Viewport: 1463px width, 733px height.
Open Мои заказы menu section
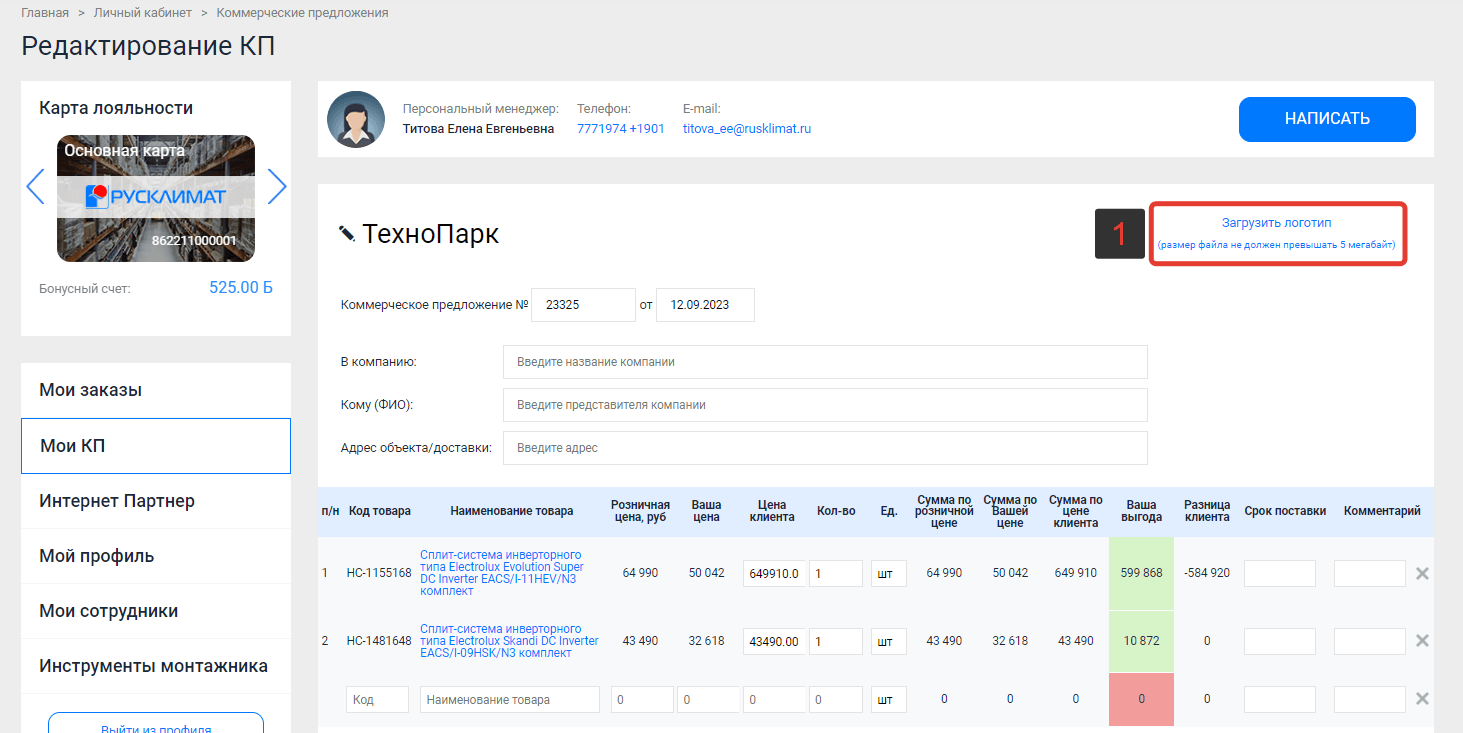pos(156,390)
